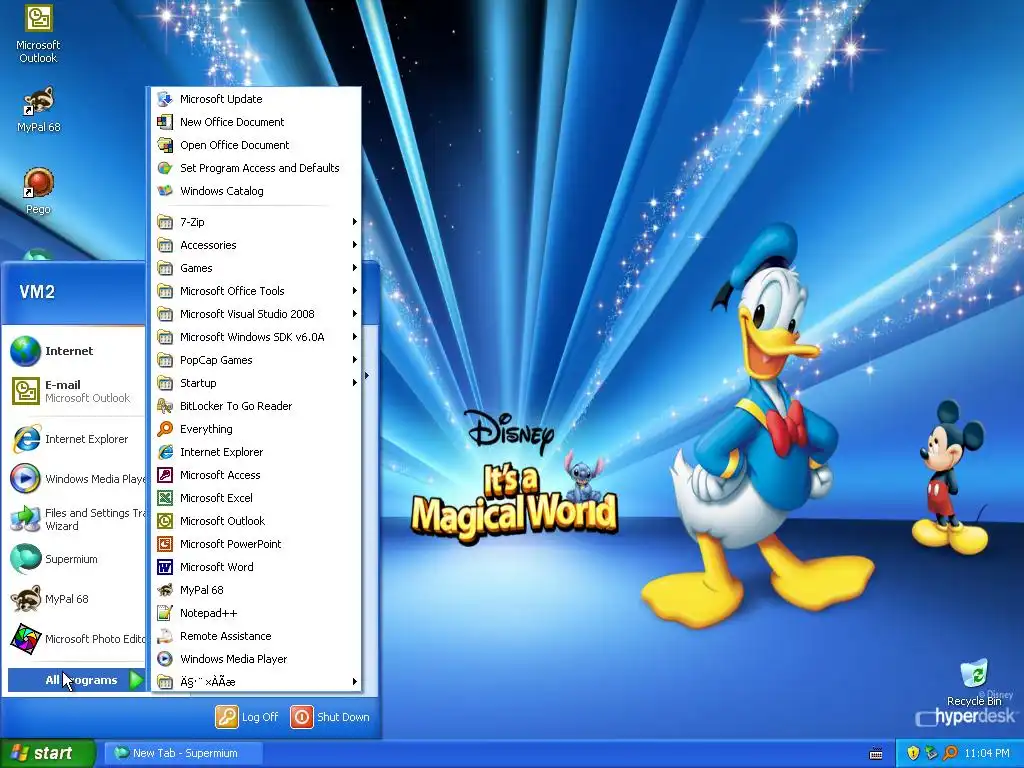Click the Microsoft Outlook desktop shortcut

38,34
